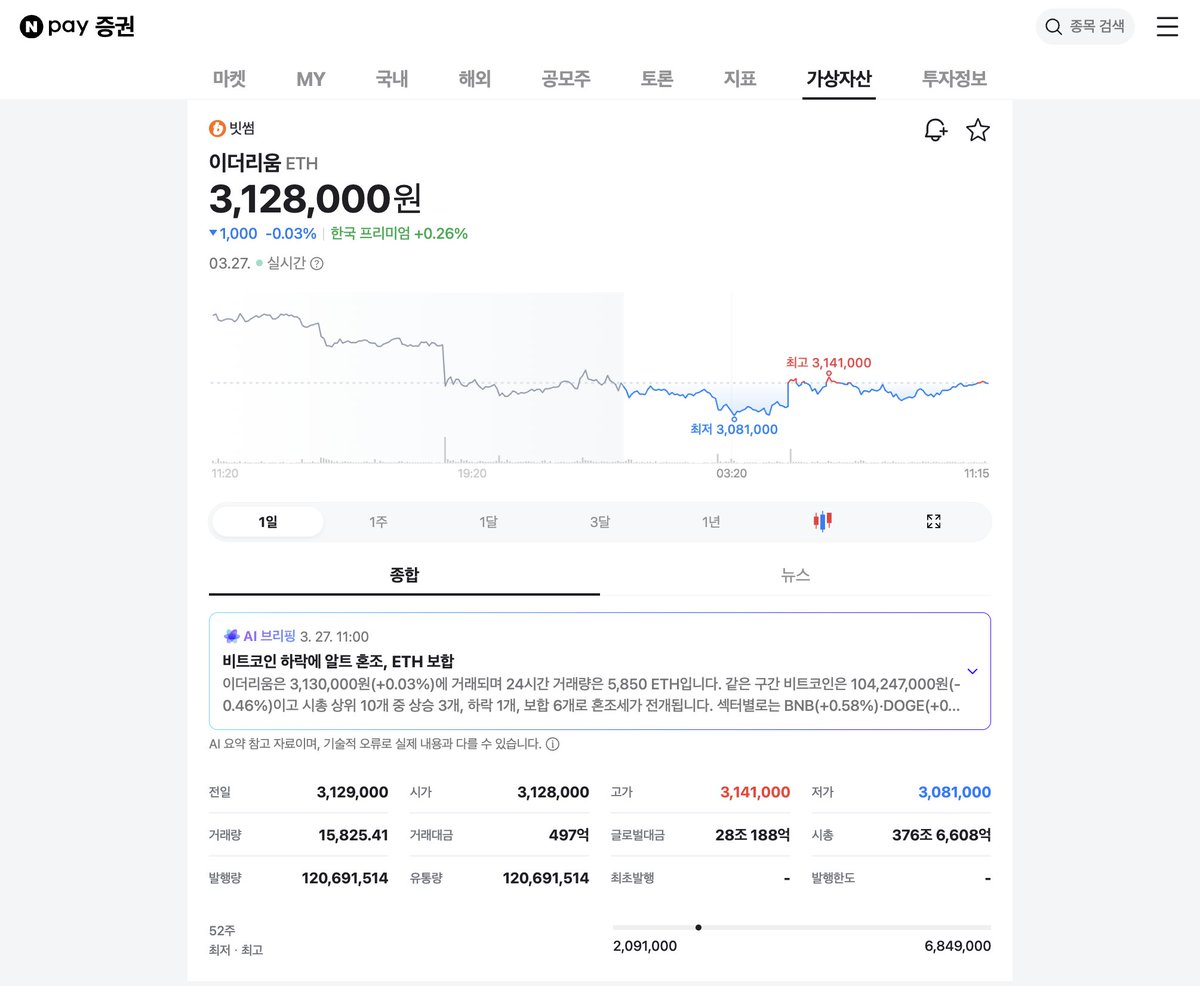Image resolution: width=1200 pixels, height=986 pixels.
Task: Select the 1년 chart period
Action: point(711,521)
